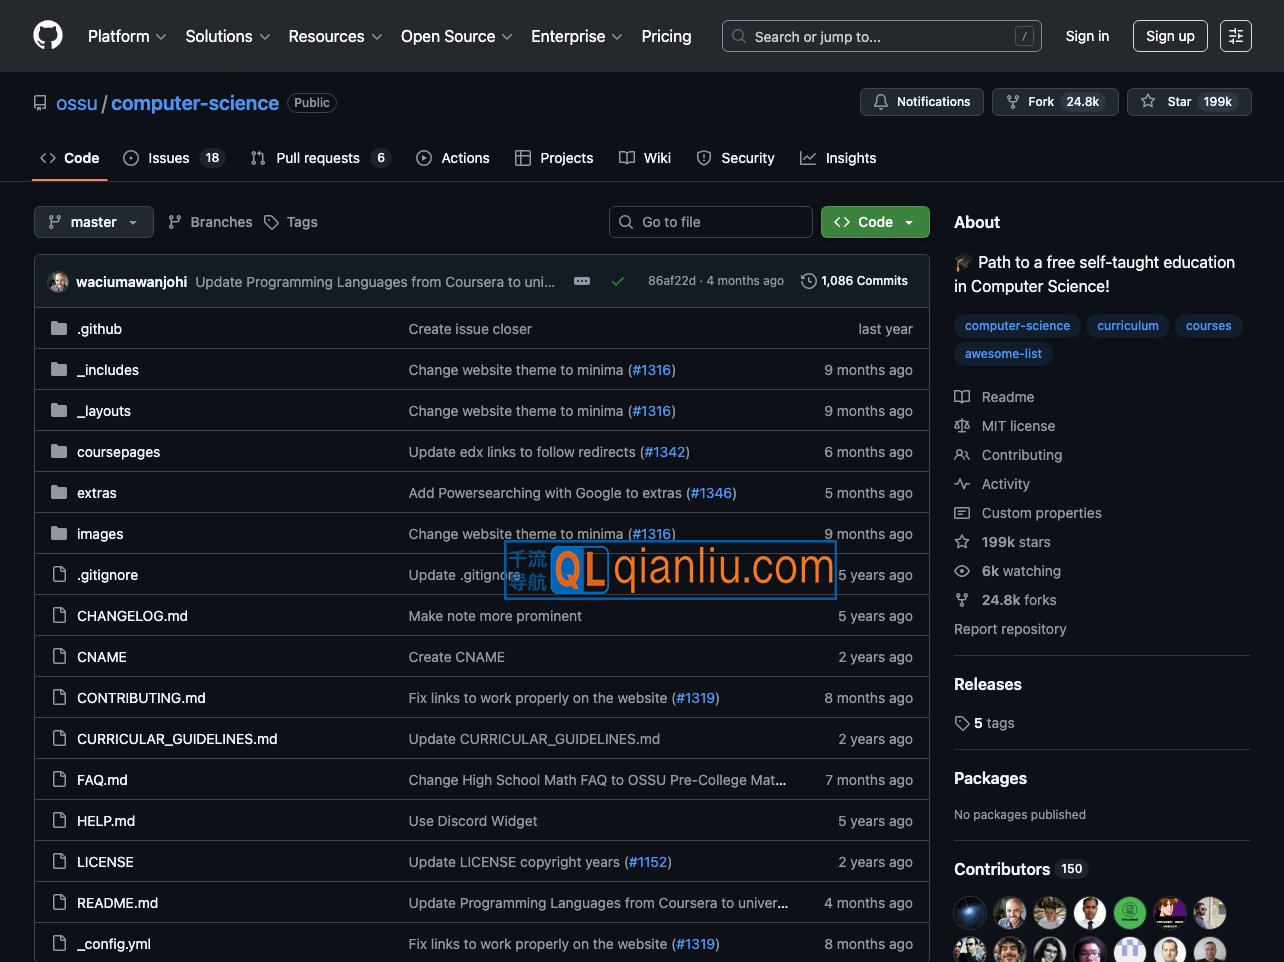Click waciumawanjohi's avatar in commit bar
The width and height of the screenshot is (1284, 962).
click(58, 282)
